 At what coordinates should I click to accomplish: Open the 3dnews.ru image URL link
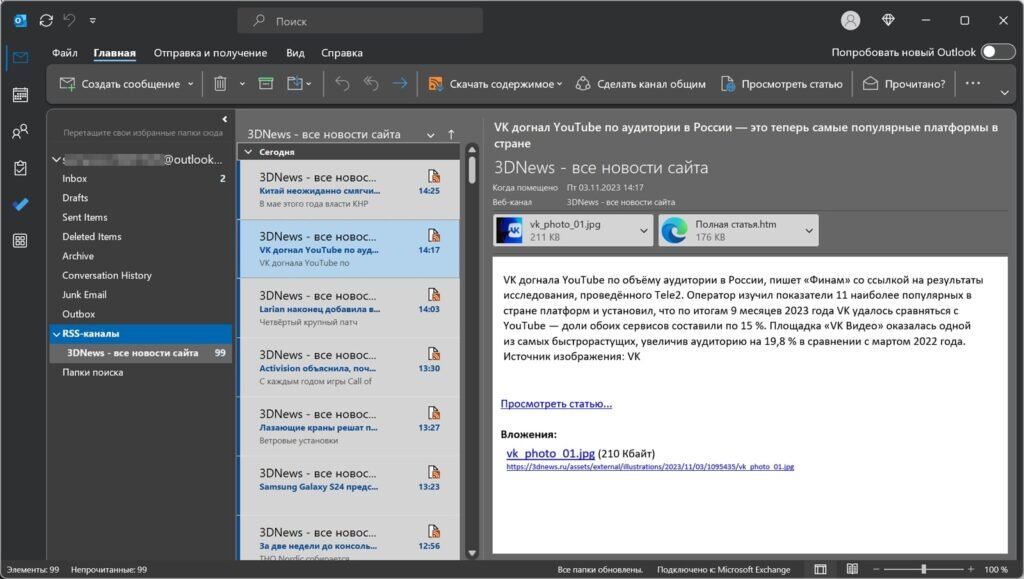tap(650, 467)
